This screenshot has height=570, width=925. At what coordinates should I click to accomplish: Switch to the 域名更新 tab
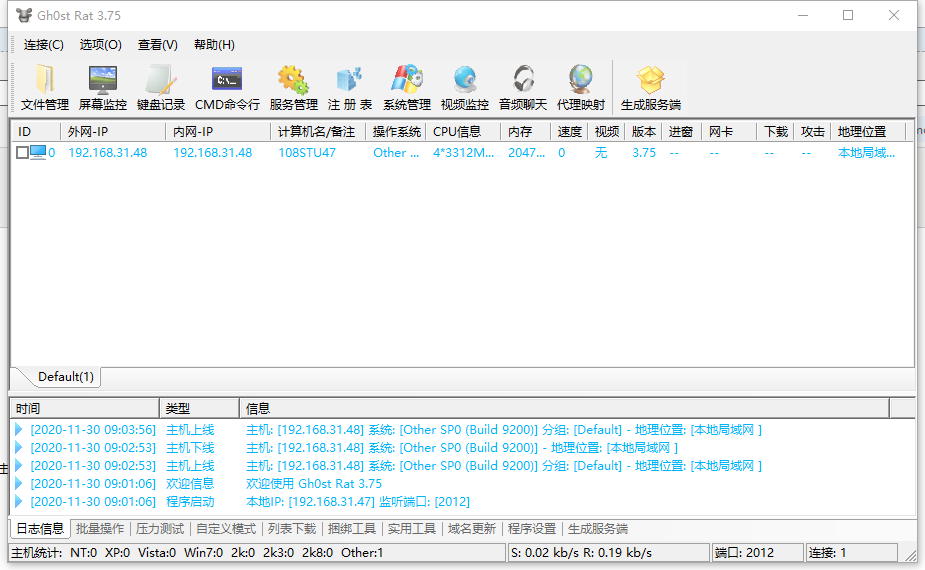[472, 529]
